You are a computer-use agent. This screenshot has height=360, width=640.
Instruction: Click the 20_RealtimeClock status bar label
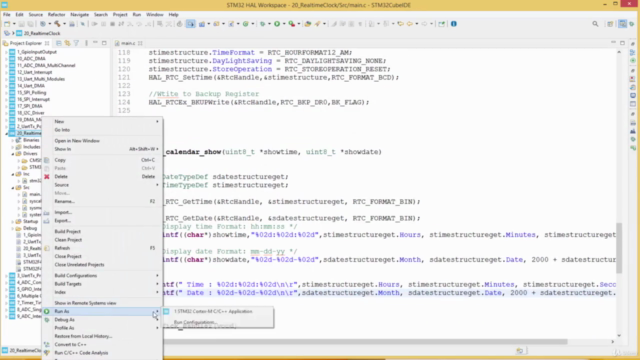point(25,351)
